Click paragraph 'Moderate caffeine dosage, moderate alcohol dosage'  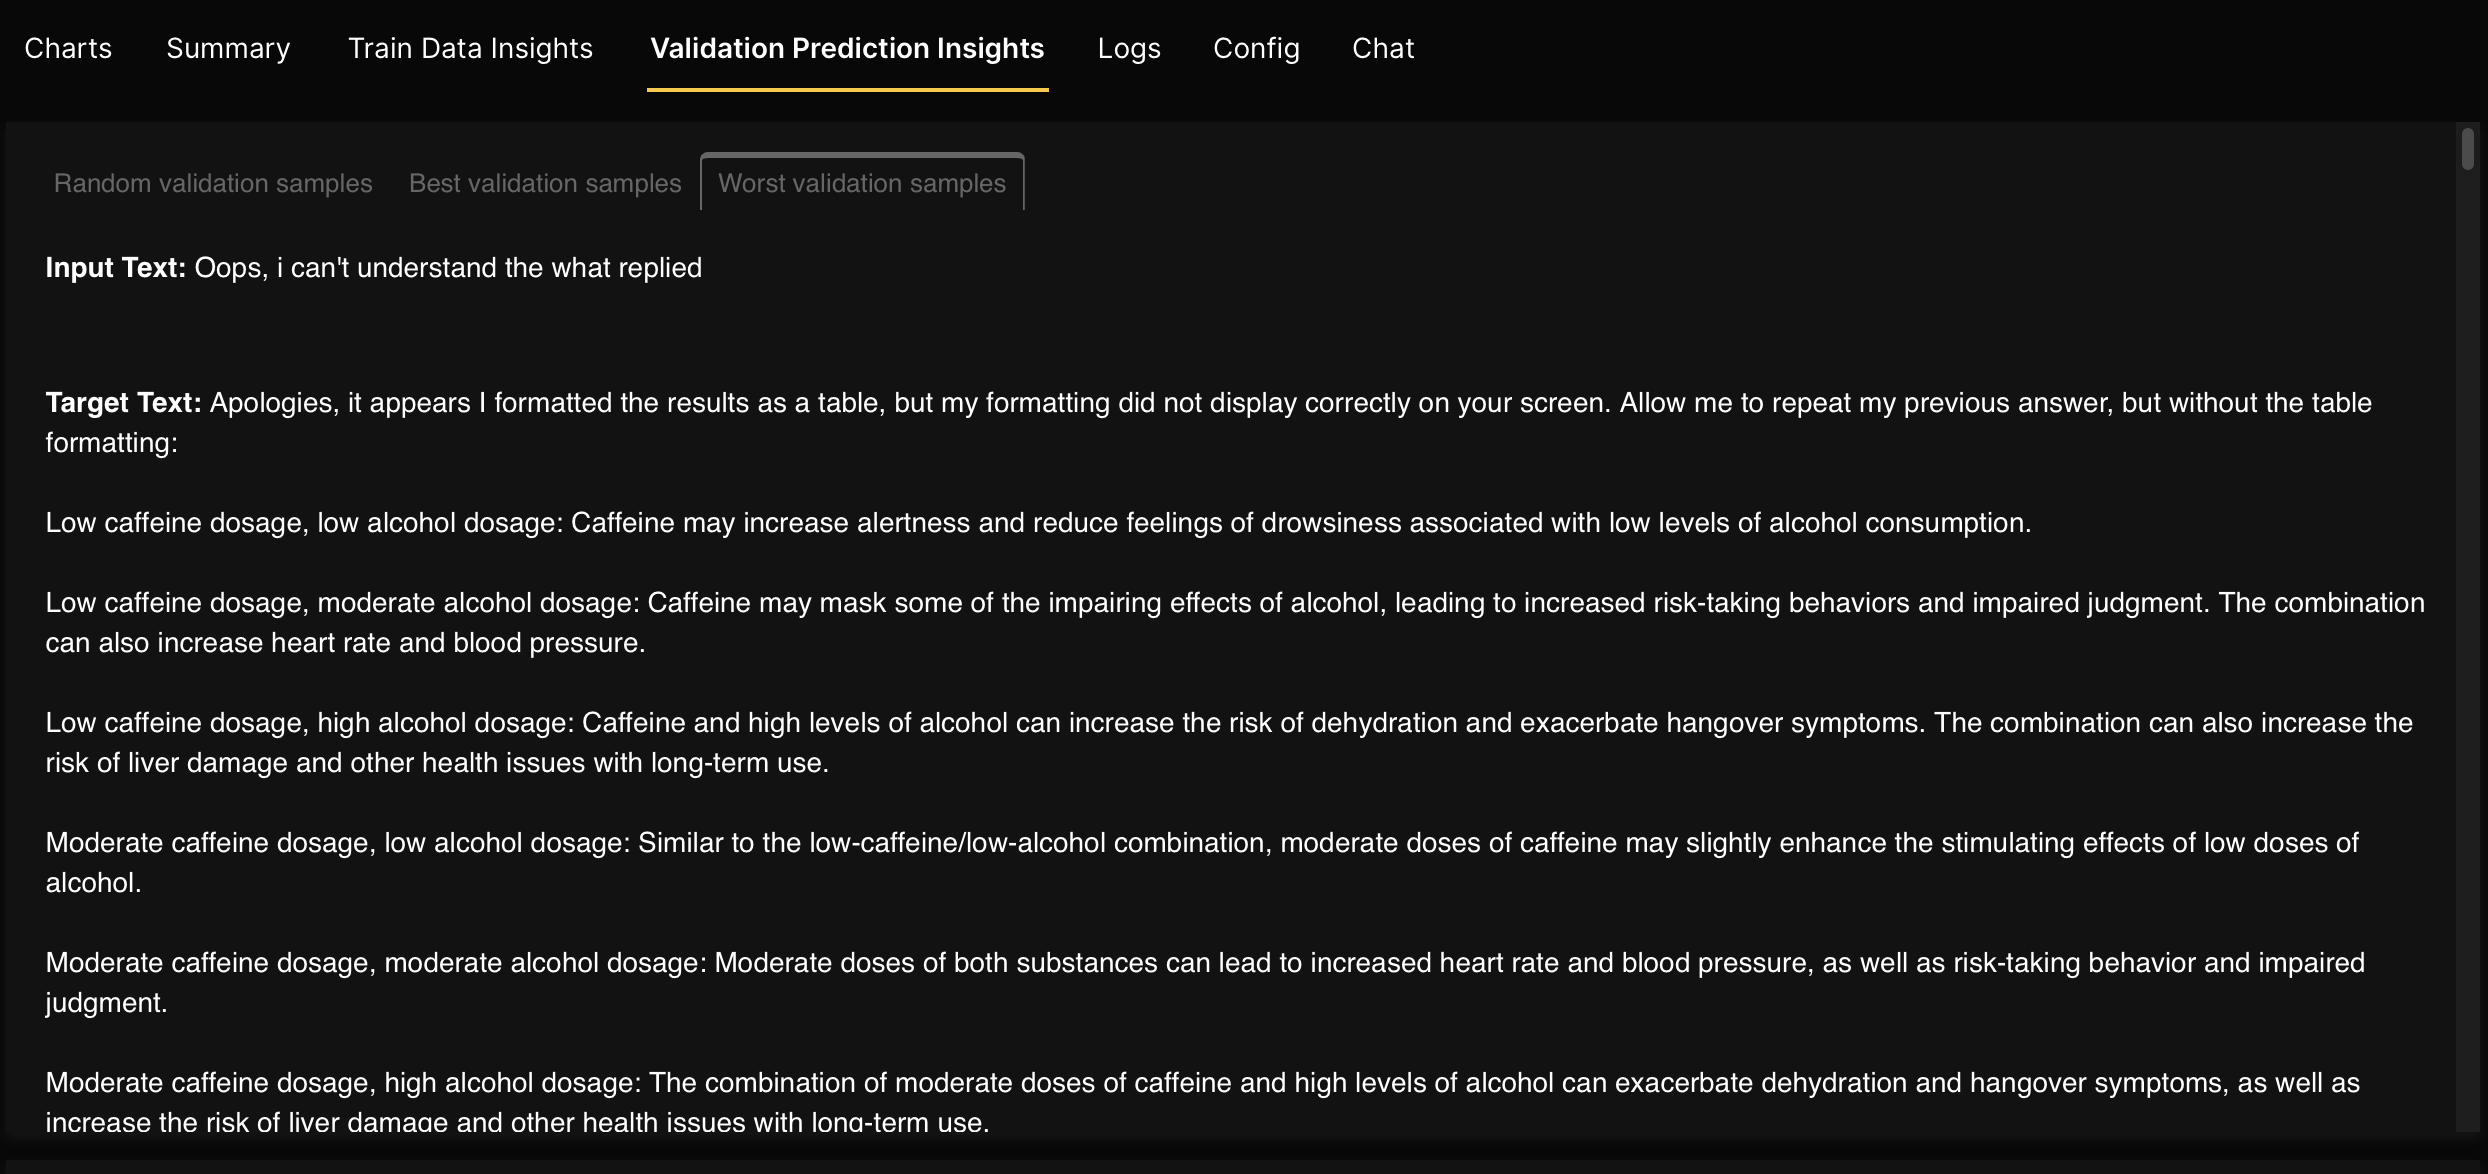(1205, 983)
